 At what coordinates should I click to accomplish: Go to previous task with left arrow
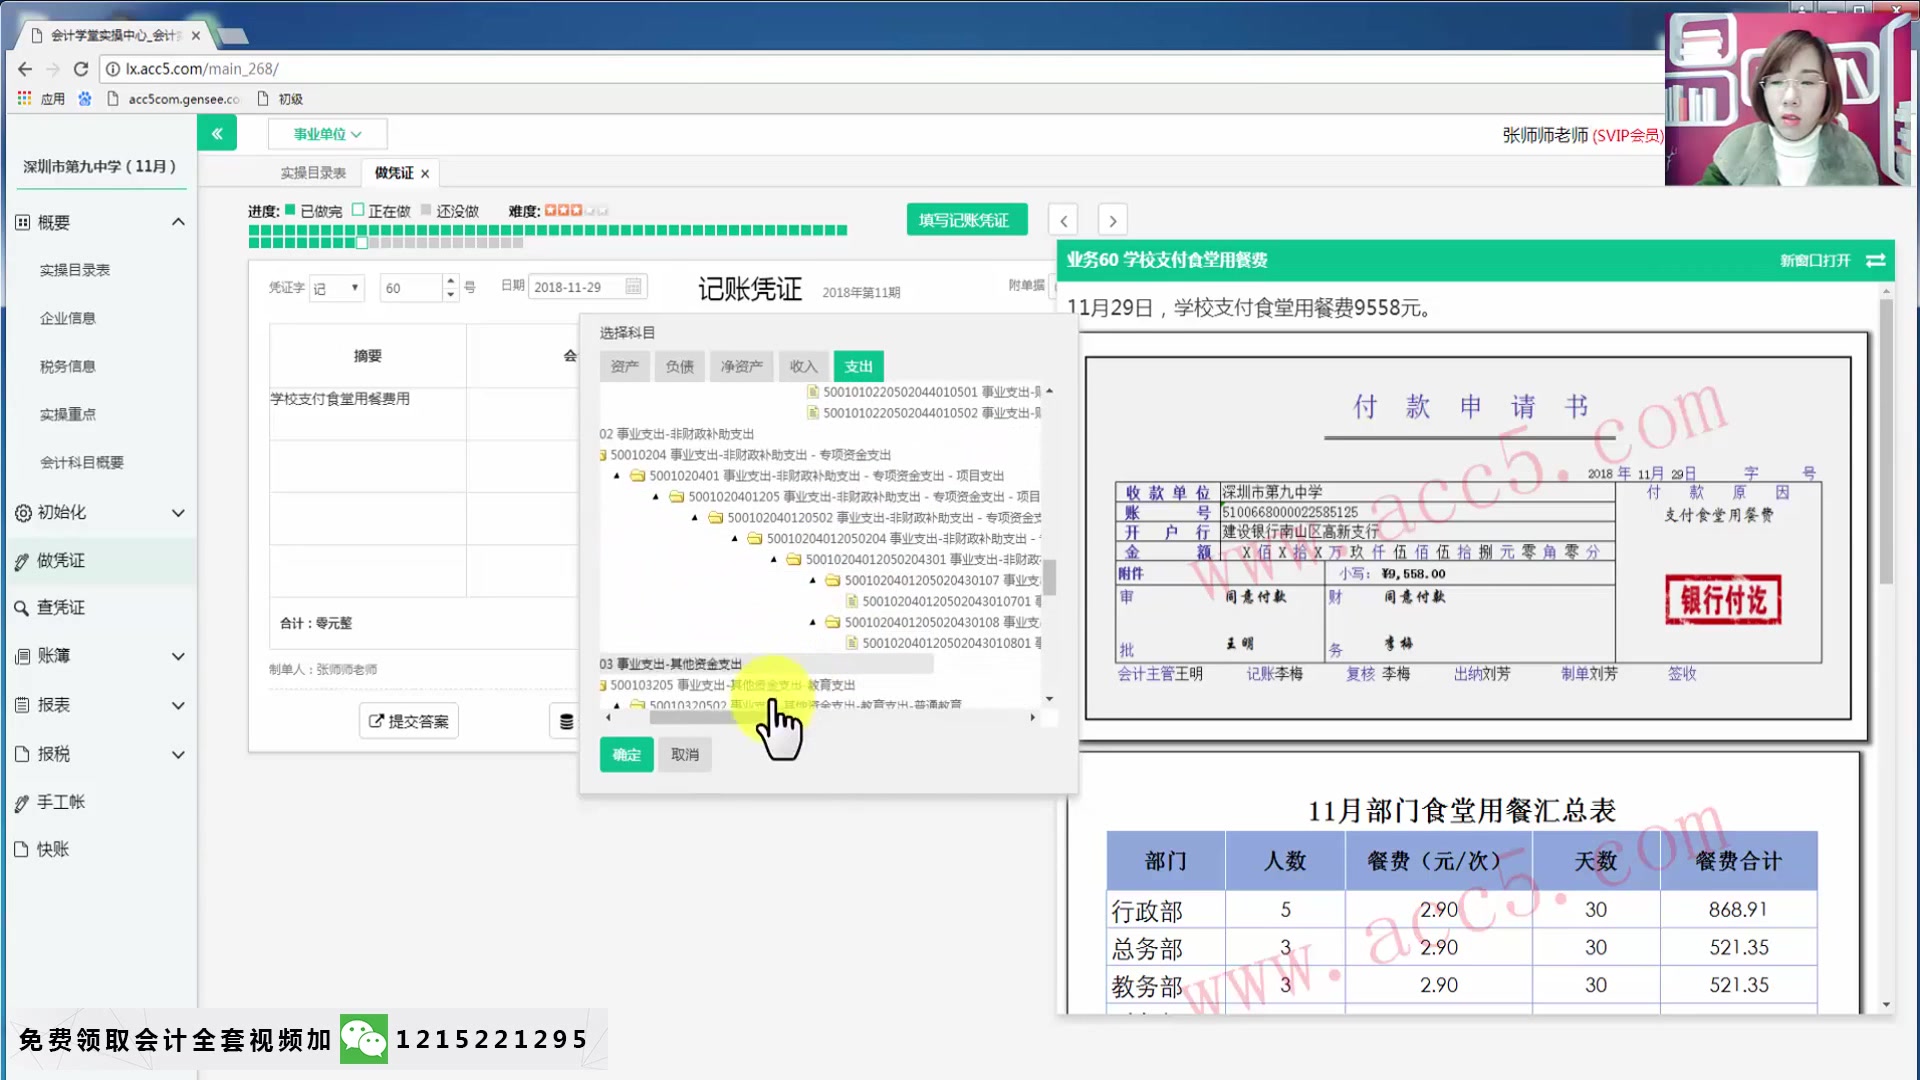tap(1063, 220)
